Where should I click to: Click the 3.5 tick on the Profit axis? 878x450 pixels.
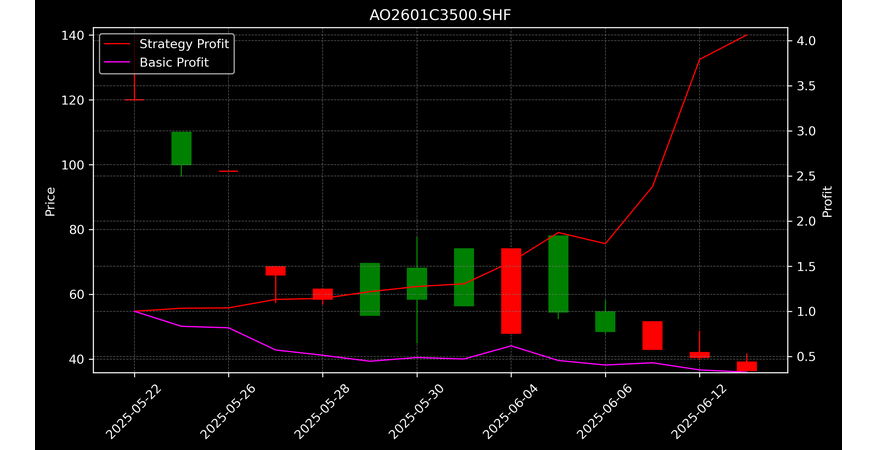[x=805, y=86]
